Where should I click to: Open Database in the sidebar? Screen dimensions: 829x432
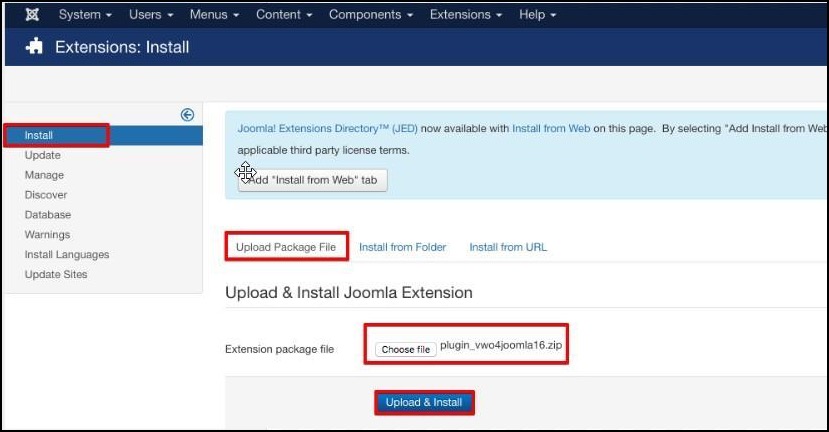point(48,215)
